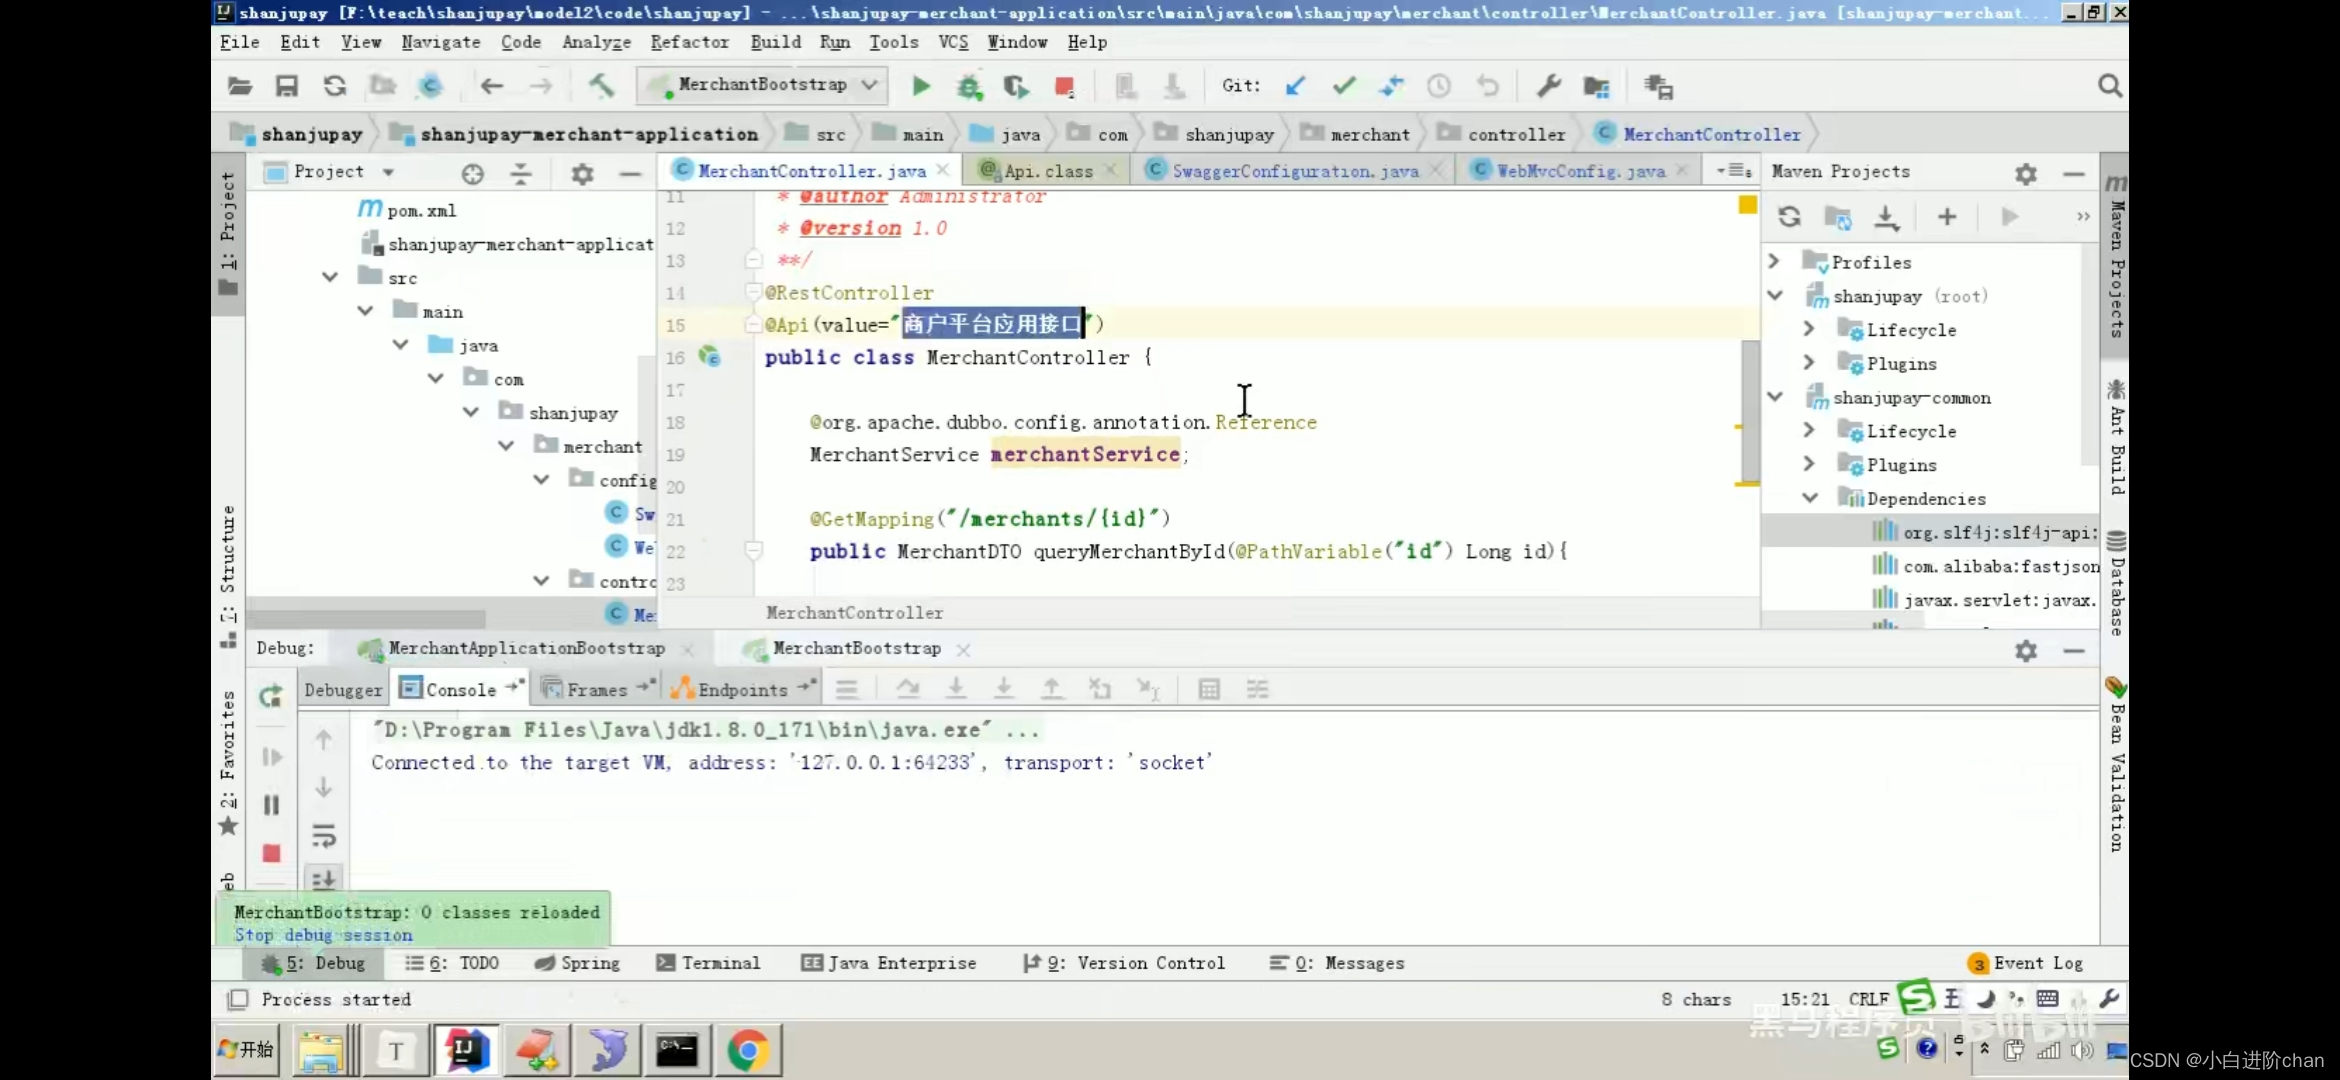2340x1080 pixels.
Task: Click the Endpoints panel button
Action: click(740, 688)
